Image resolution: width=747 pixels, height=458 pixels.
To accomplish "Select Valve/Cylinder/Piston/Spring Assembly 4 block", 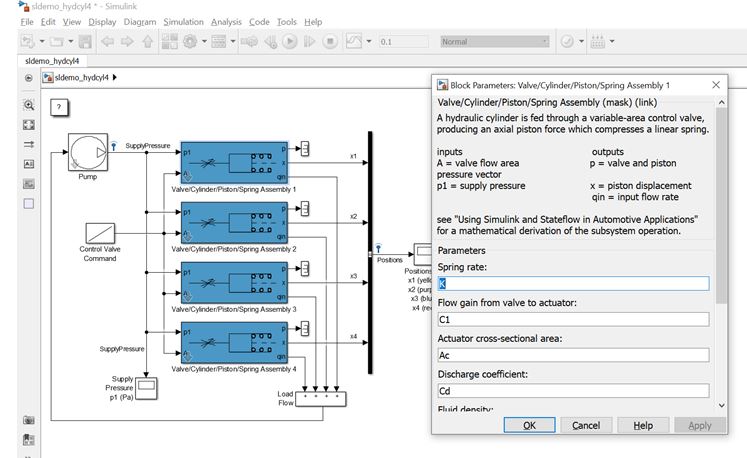I will (234, 343).
